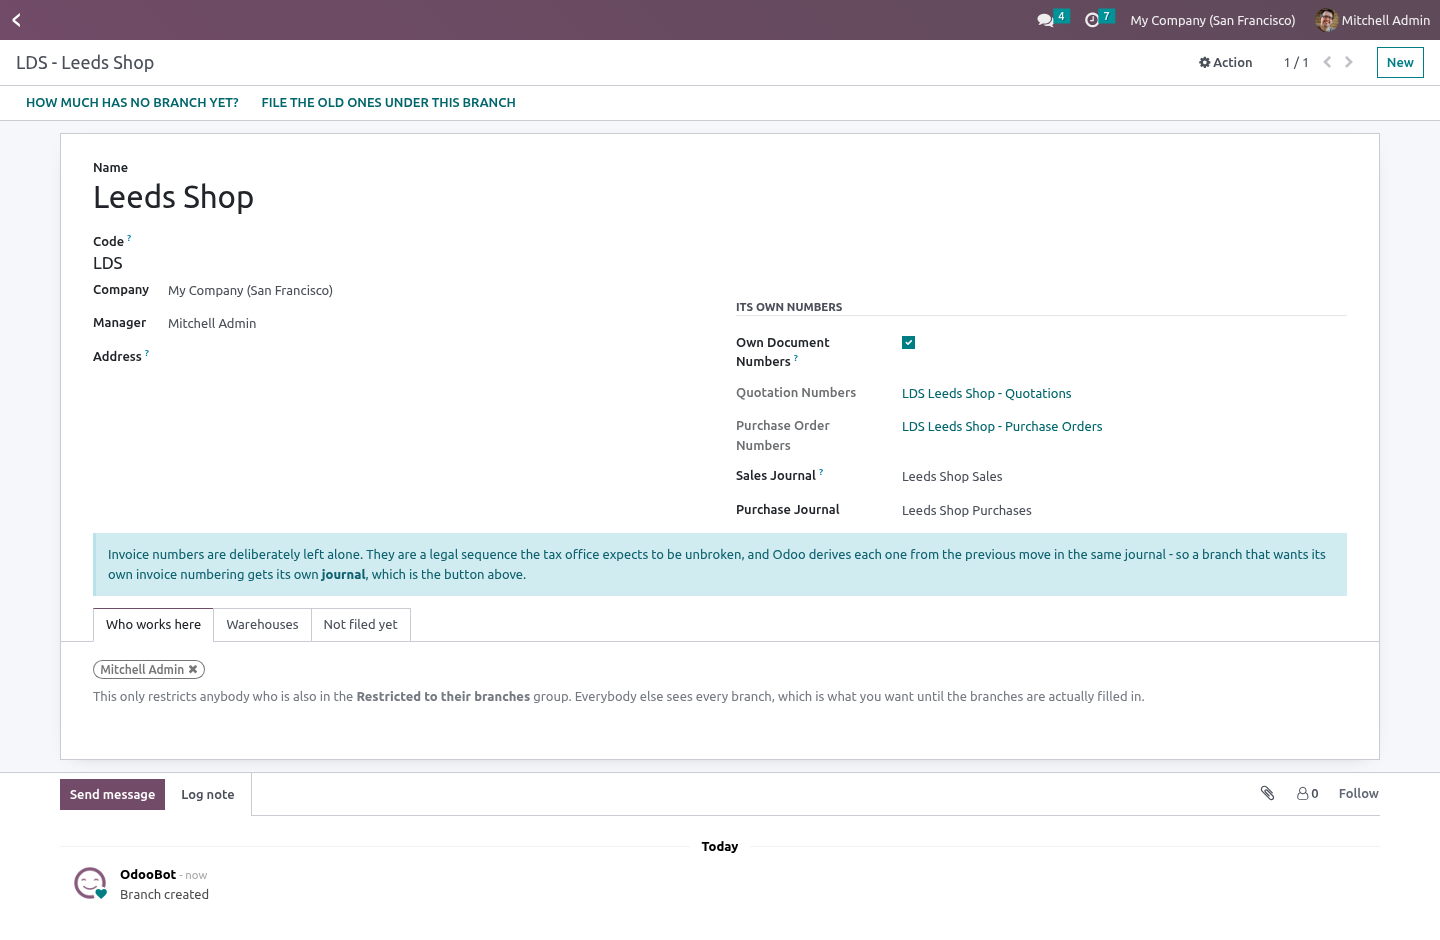Click the Own Document Numbers help mark

coord(796,358)
